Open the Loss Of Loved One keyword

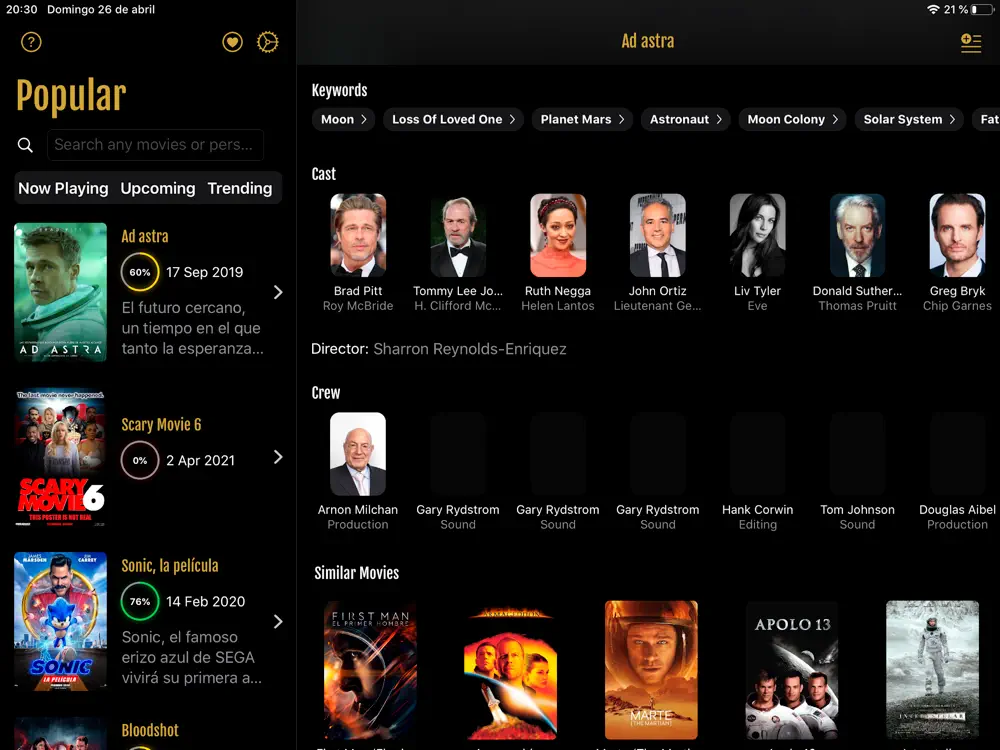coord(453,119)
